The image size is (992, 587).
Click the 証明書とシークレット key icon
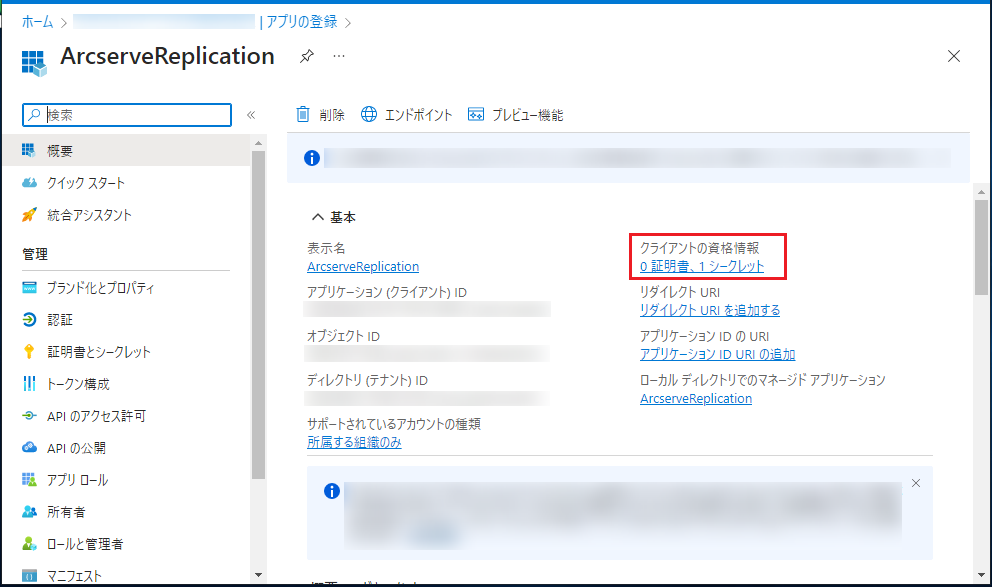pos(29,352)
